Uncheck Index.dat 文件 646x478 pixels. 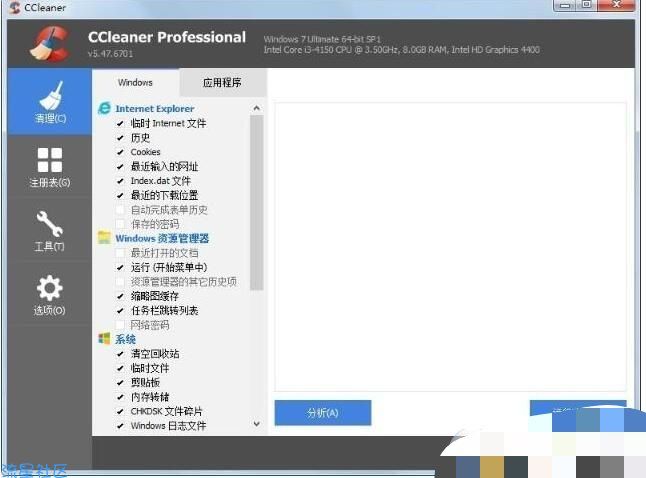click(120, 181)
